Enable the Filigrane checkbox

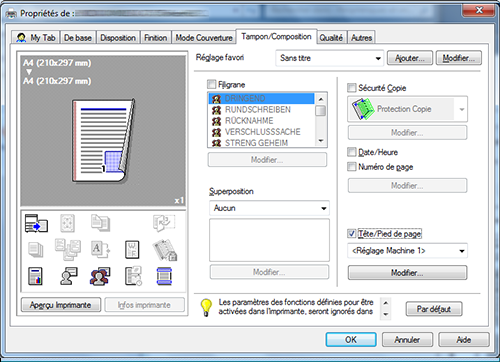211,84
